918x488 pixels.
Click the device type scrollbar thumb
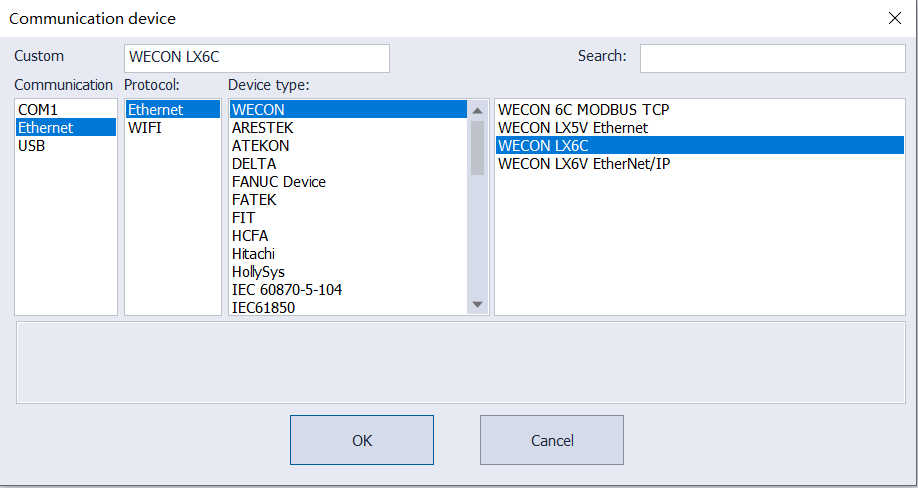(477, 148)
